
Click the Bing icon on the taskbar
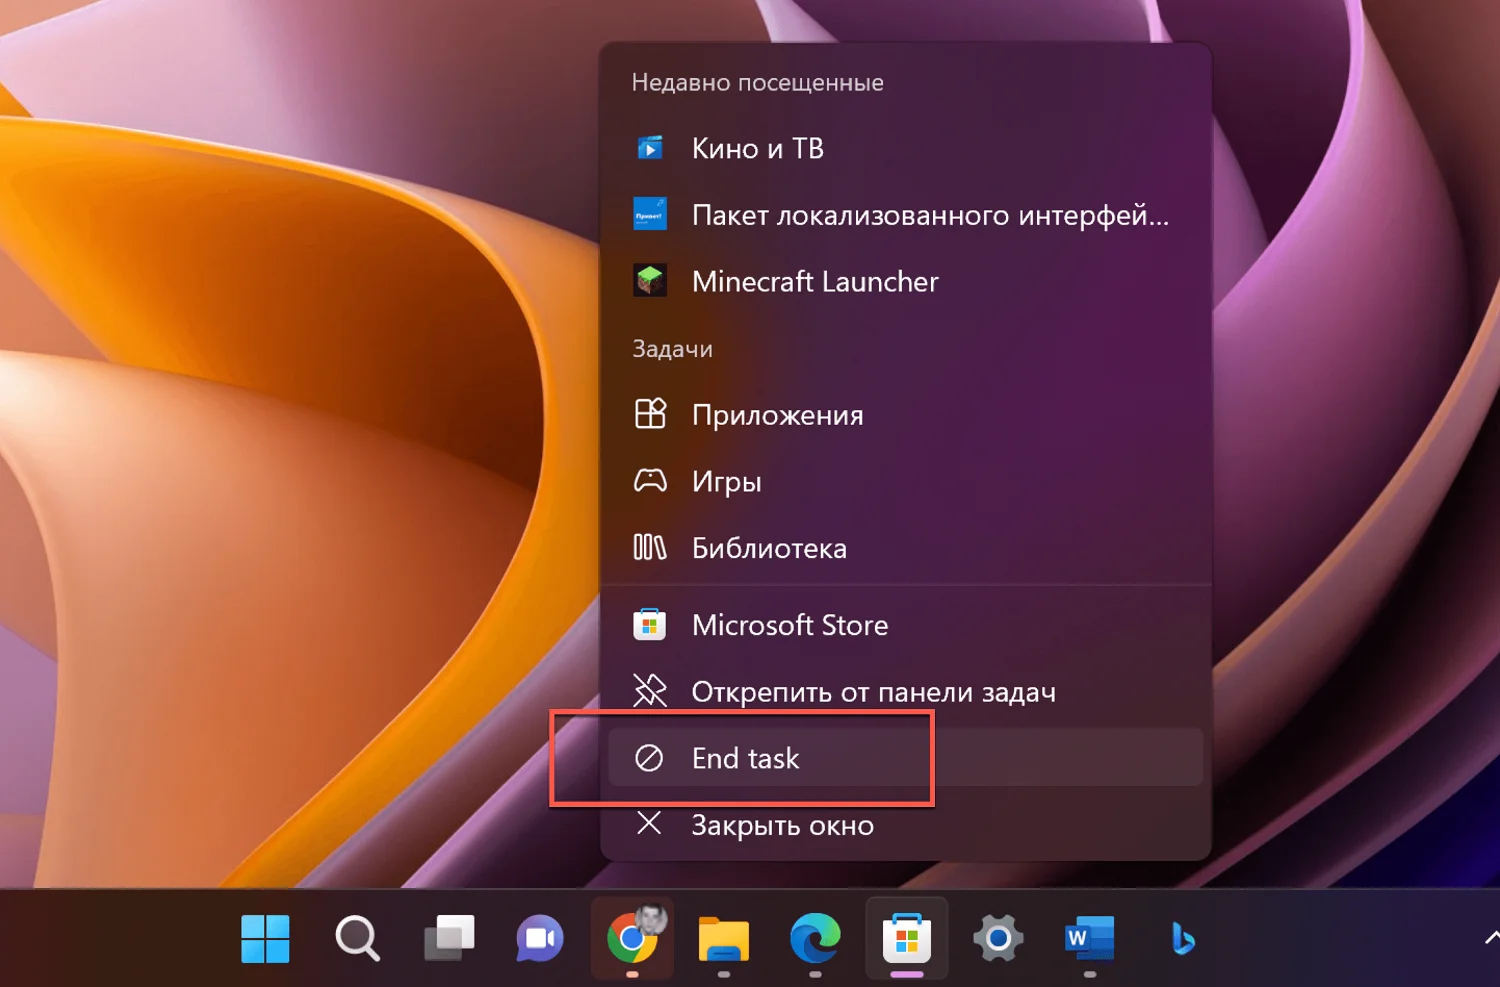[x=1182, y=939]
